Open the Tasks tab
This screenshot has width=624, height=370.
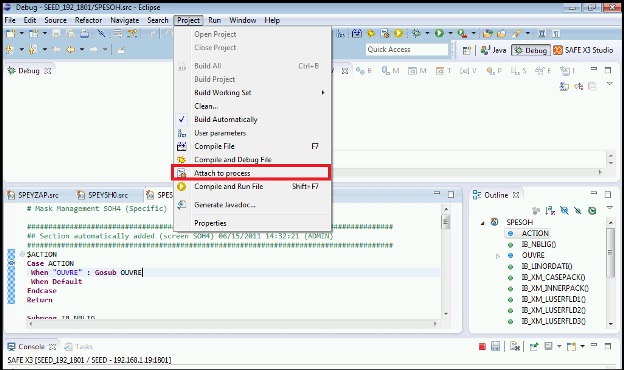(x=79, y=347)
